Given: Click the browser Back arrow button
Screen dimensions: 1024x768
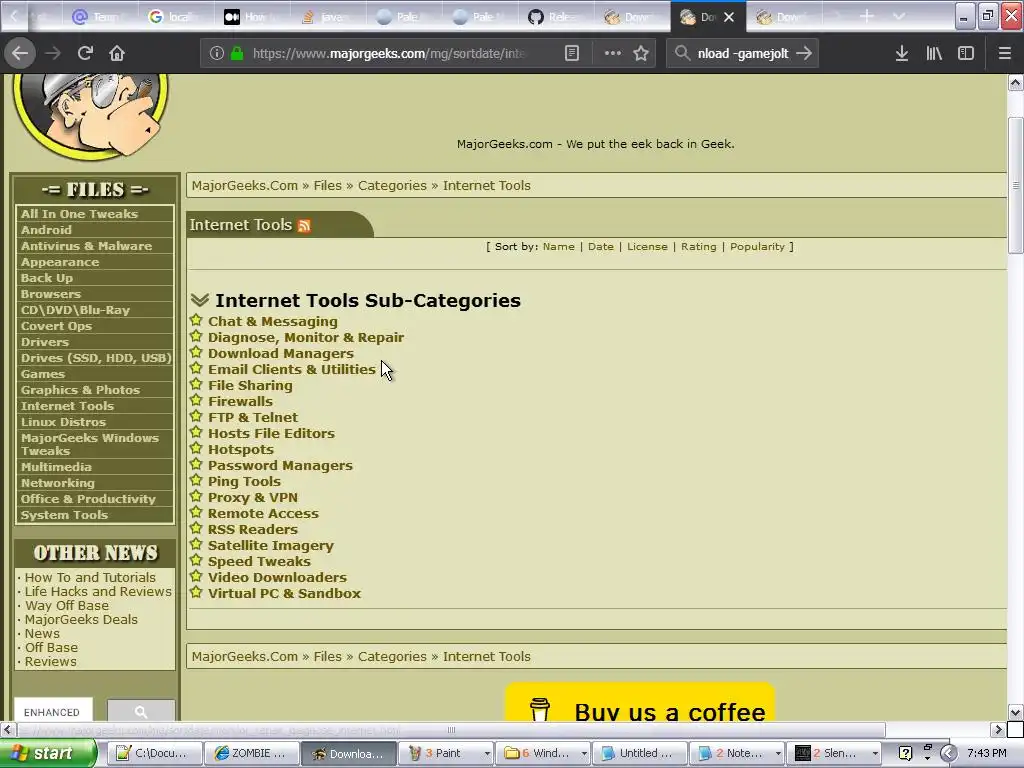Looking at the screenshot, I should [20, 53].
